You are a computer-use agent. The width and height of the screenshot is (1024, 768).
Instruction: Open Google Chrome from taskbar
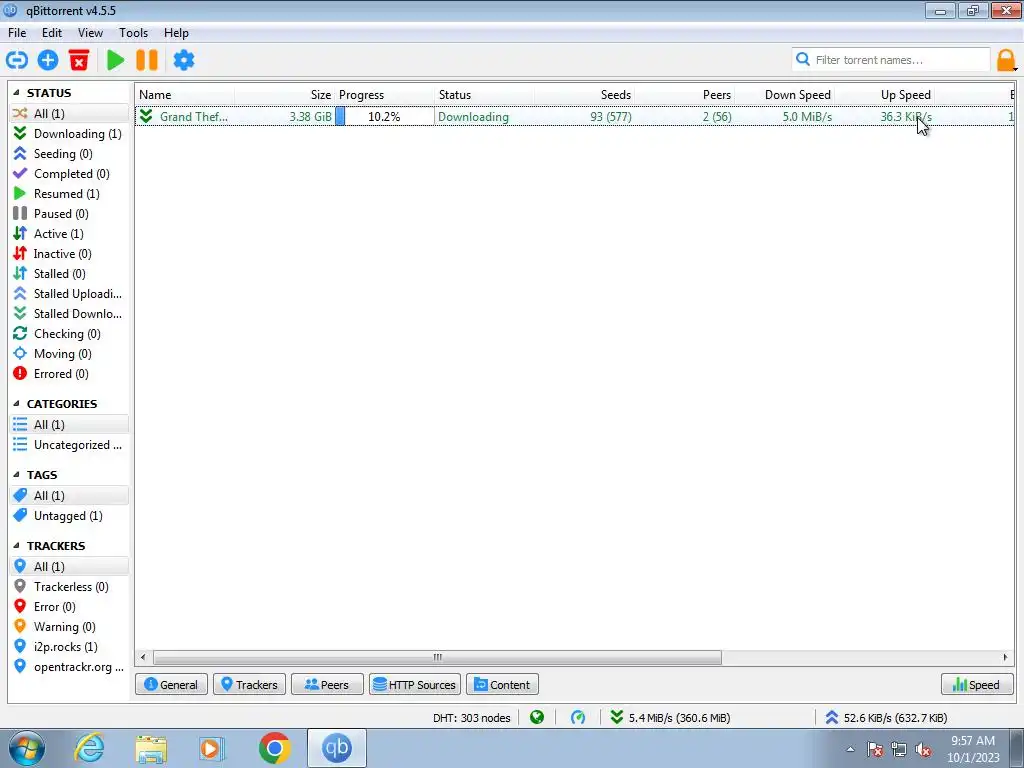274,748
